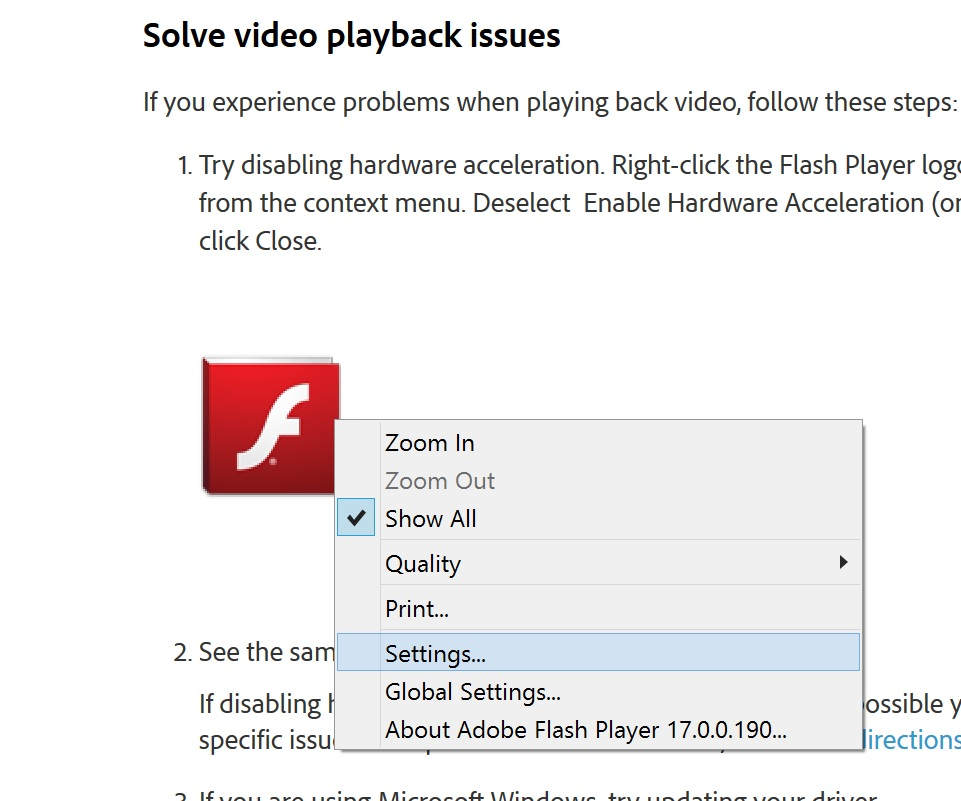Select About Adobe Flash Player 17.0.0.190

tap(585, 730)
